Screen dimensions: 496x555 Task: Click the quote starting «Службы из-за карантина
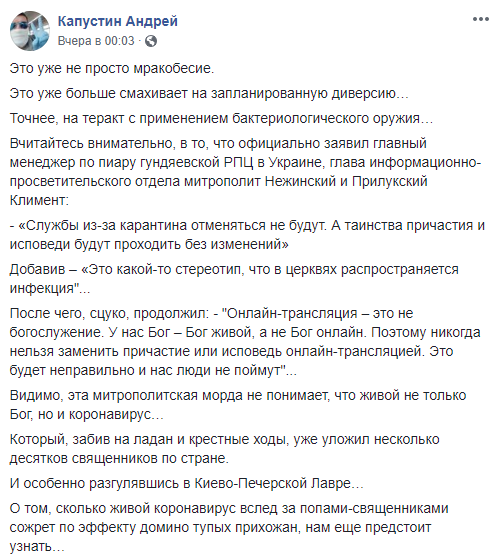coord(247,235)
